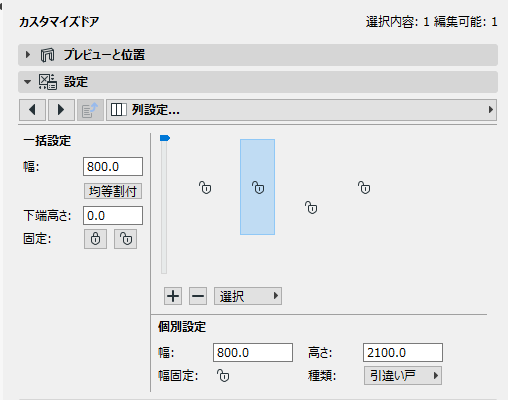Click the closed padlock icon beside 固定
The height and width of the screenshot is (400, 508).
95,239
